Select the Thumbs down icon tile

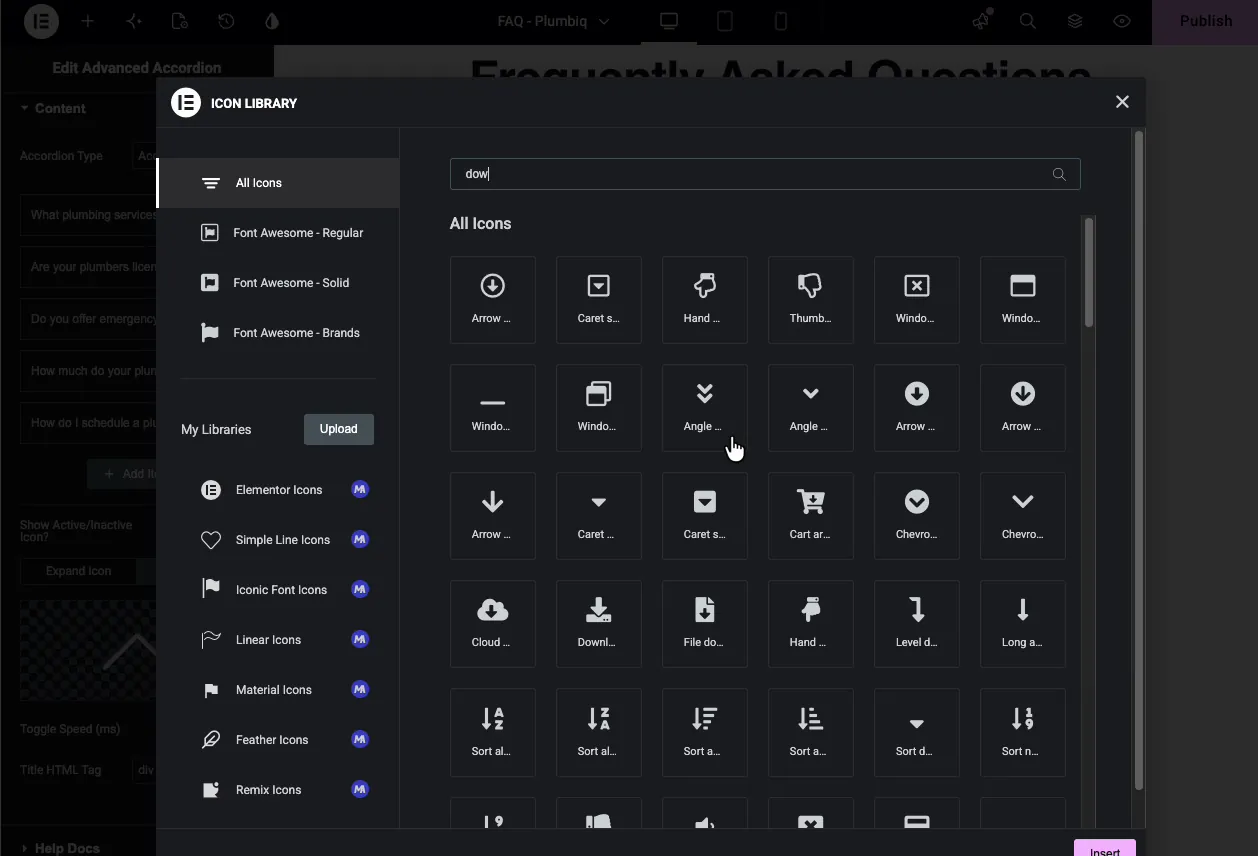pos(810,300)
